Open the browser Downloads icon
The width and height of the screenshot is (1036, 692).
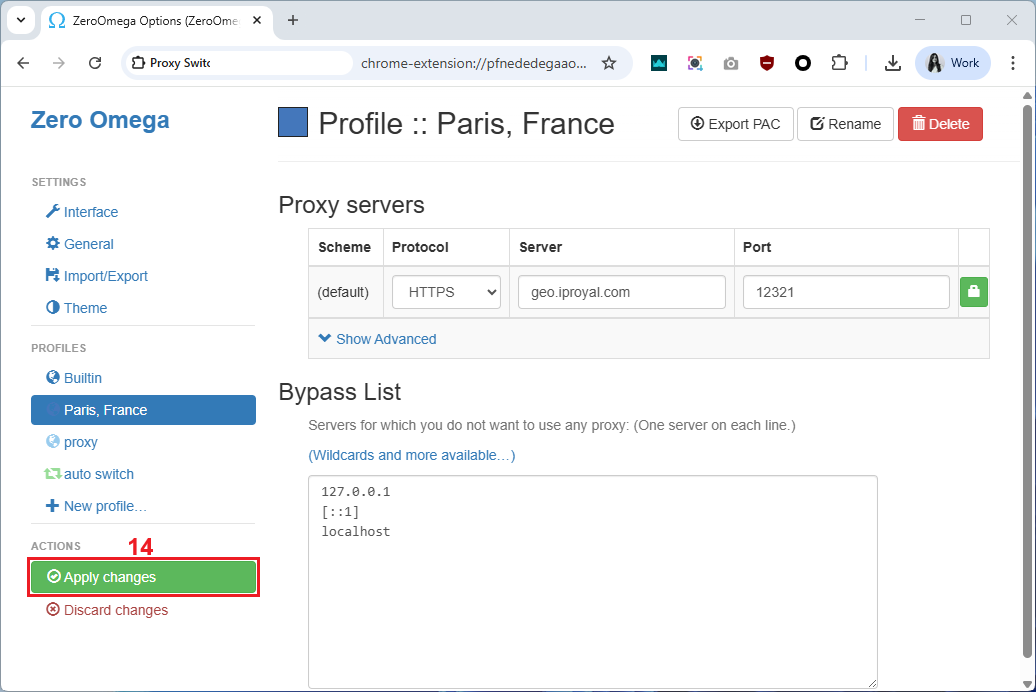[893, 63]
